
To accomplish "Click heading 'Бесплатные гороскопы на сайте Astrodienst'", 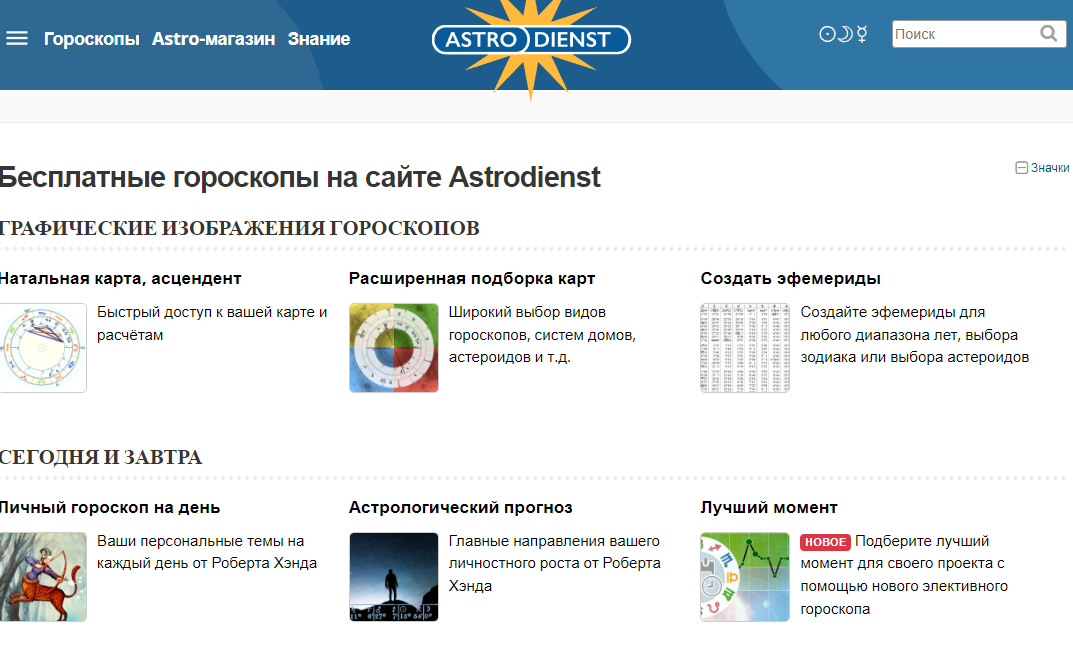I will click(300, 177).
